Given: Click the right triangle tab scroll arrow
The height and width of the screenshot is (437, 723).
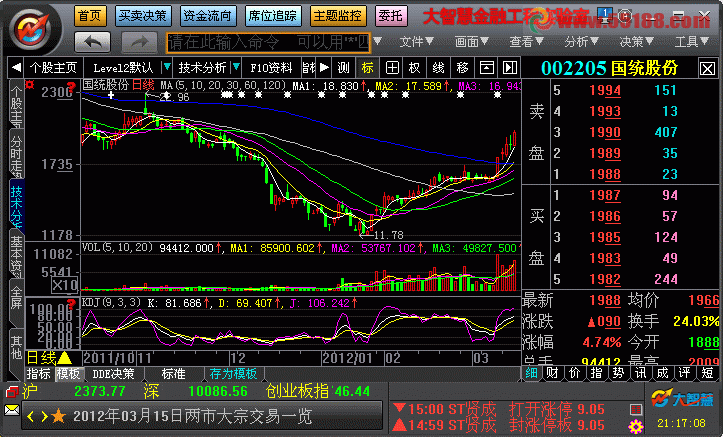Looking at the screenshot, I should (x=324, y=68).
